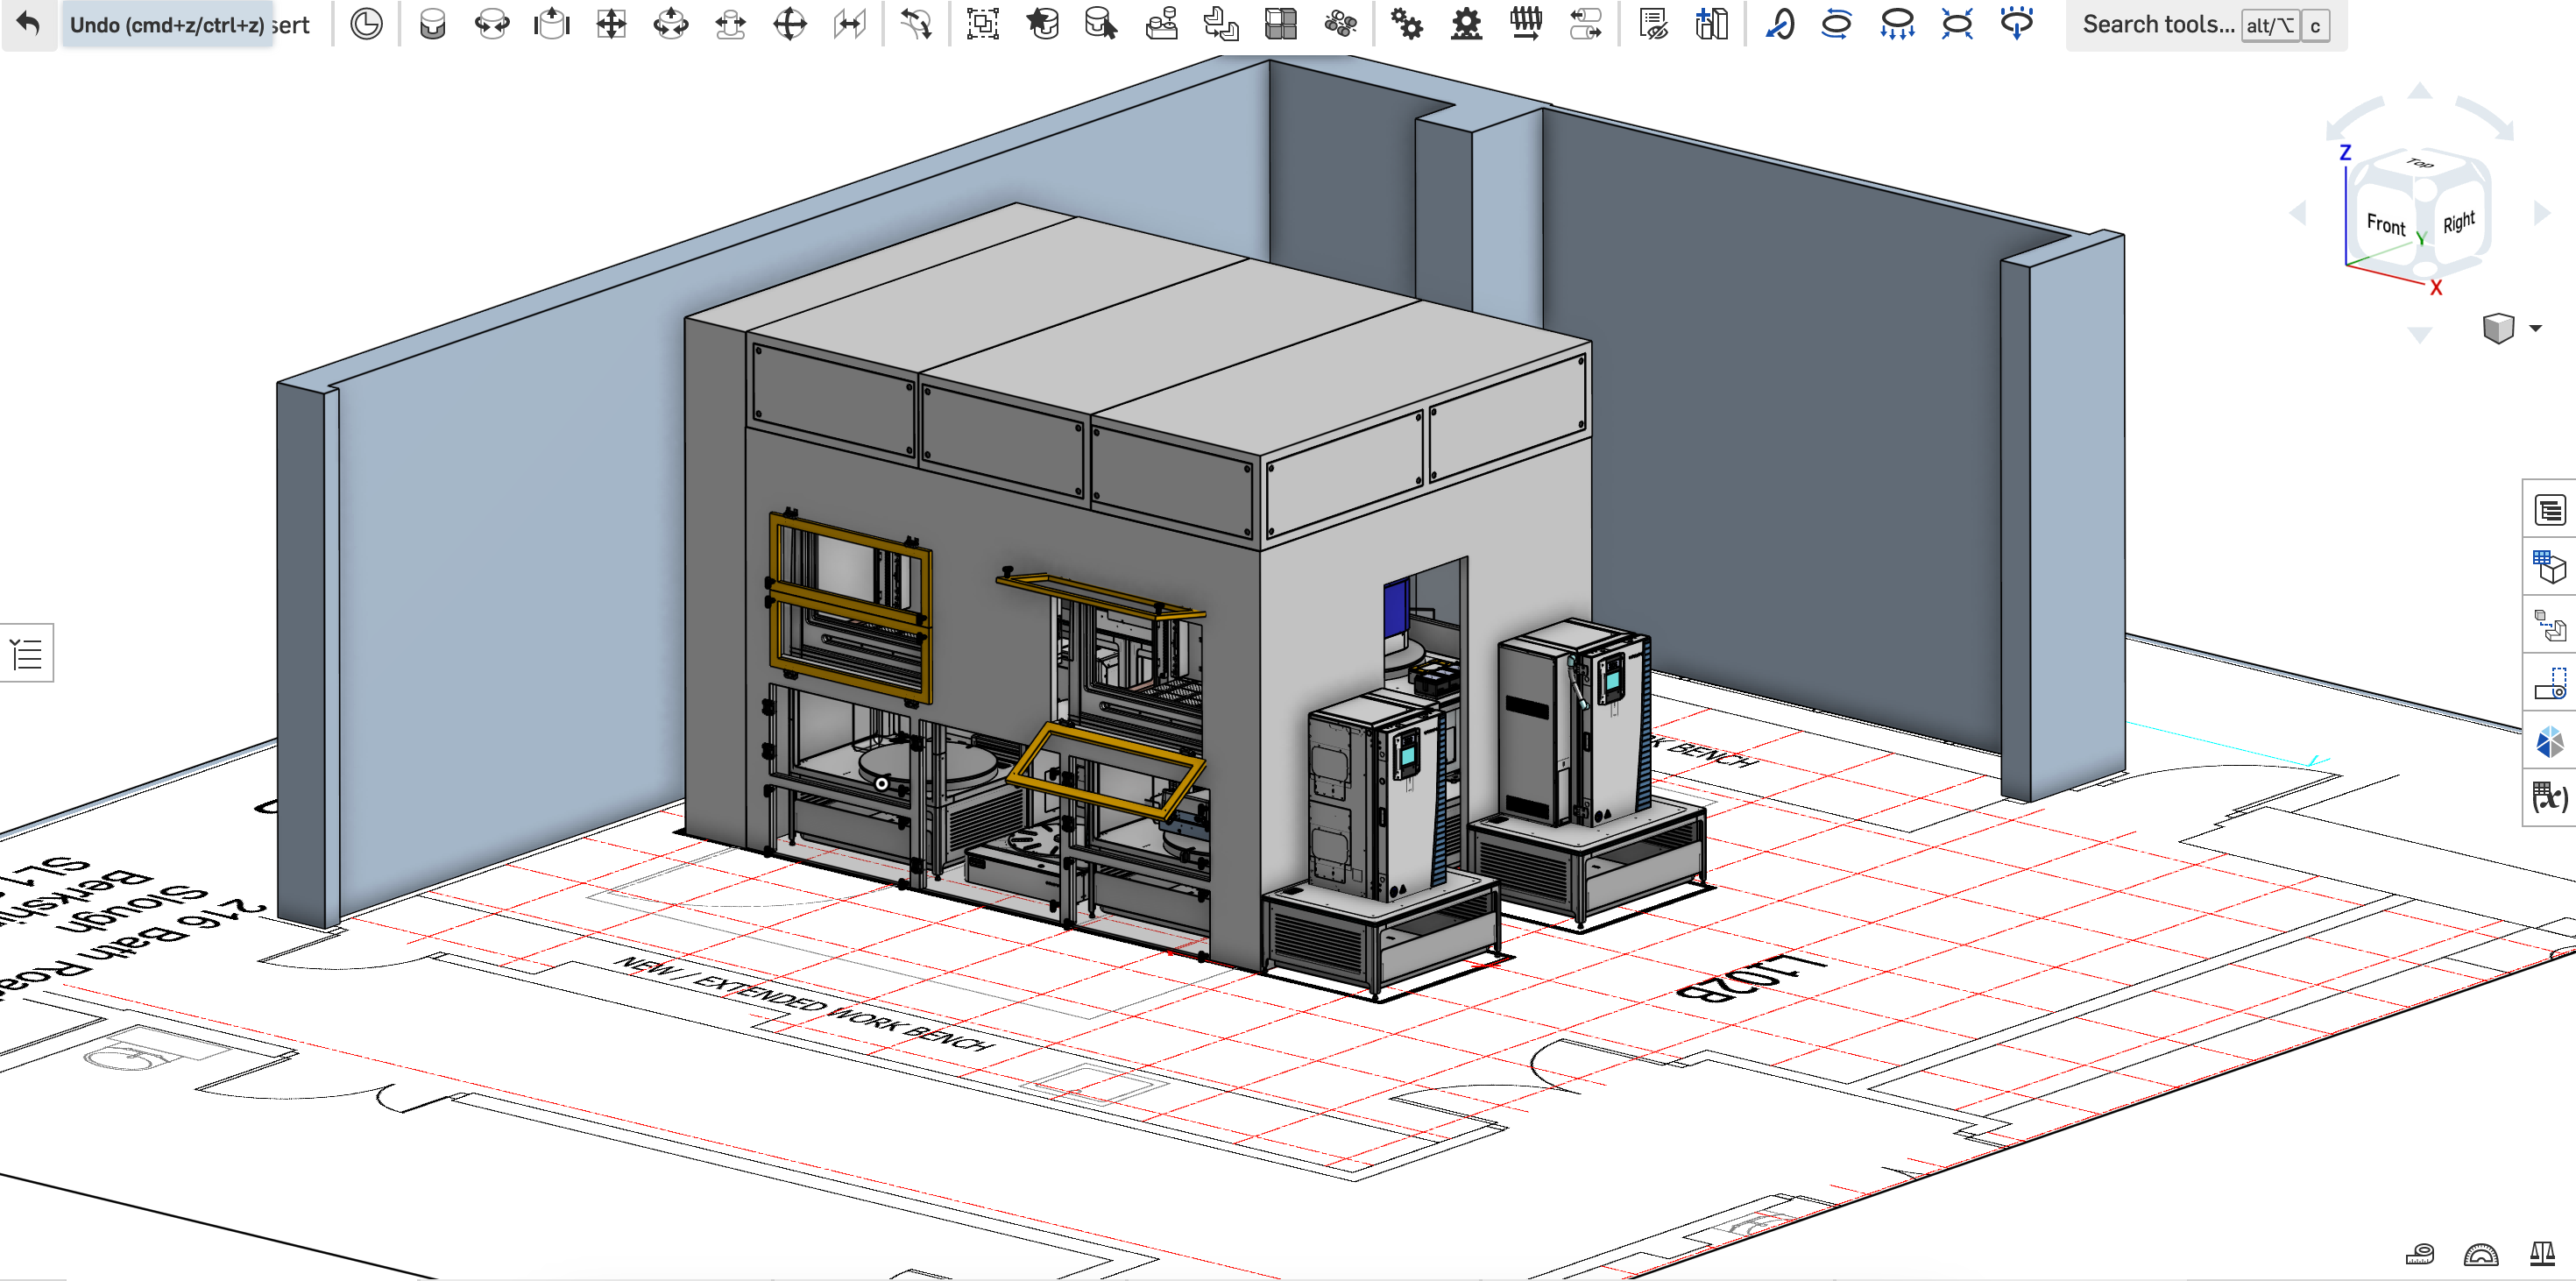The height and width of the screenshot is (1281, 2576).
Task: Select the Tangent mate tool
Action: pos(915,23)
